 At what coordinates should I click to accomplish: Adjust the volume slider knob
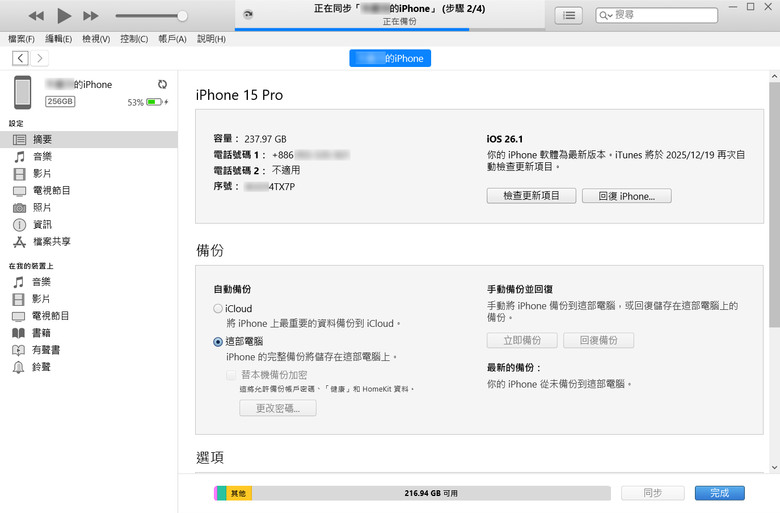click(x=183, y=16)
